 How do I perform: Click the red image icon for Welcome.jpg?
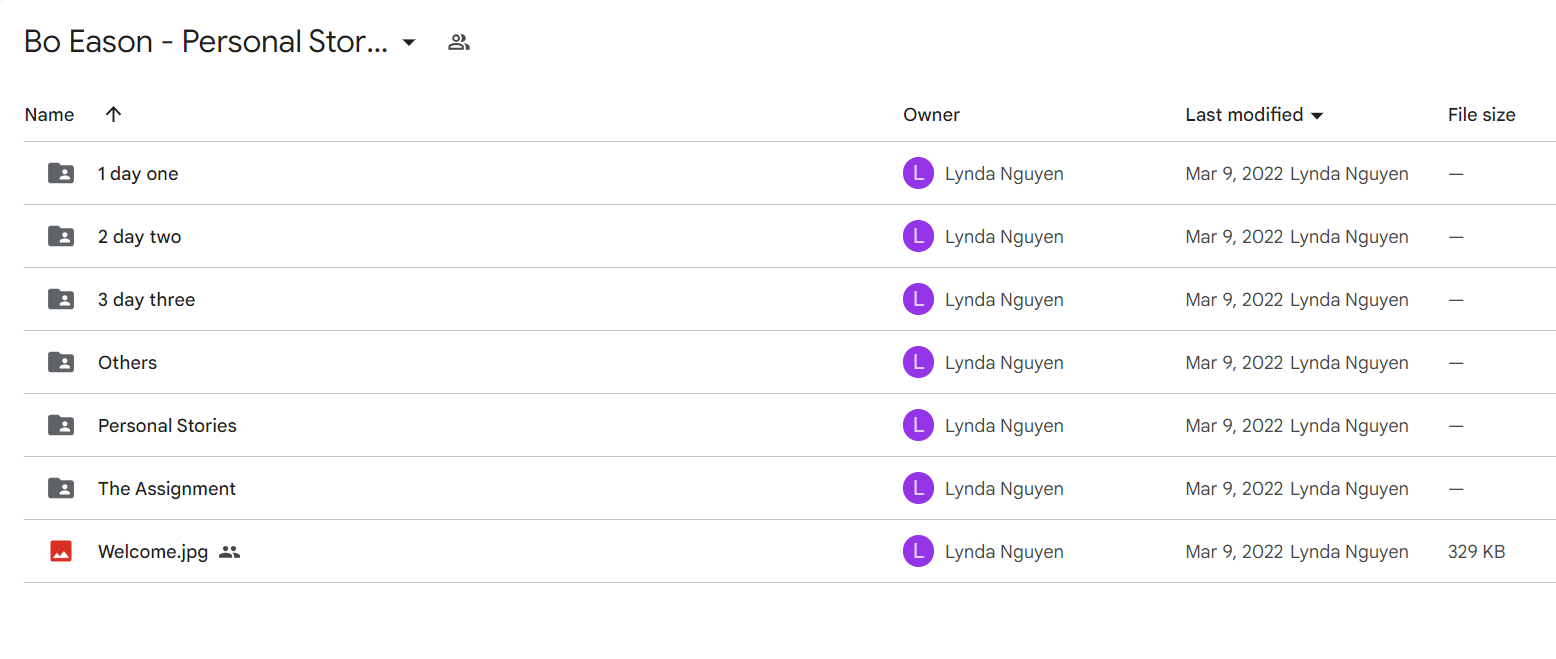(x=61, y=551)
